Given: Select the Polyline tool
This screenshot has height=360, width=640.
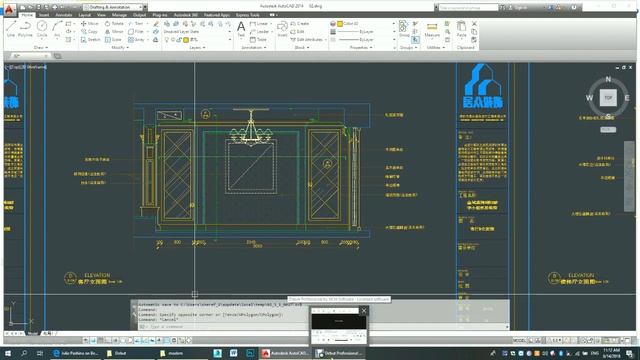Looking at the screenshot, I should point(25,29).
